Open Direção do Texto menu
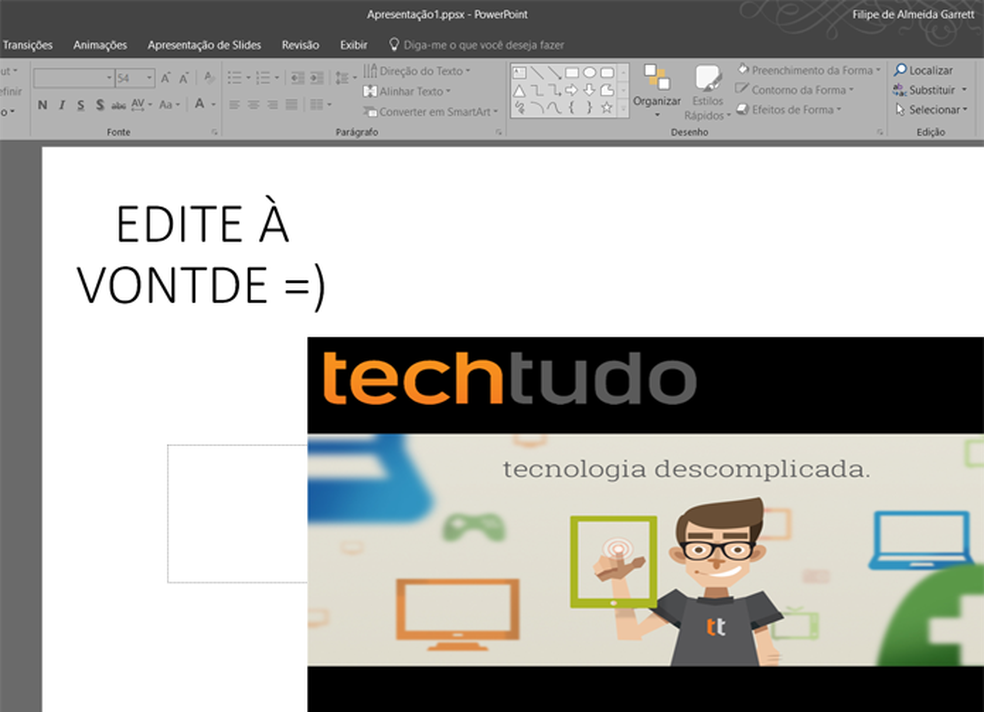 point(417,71)
